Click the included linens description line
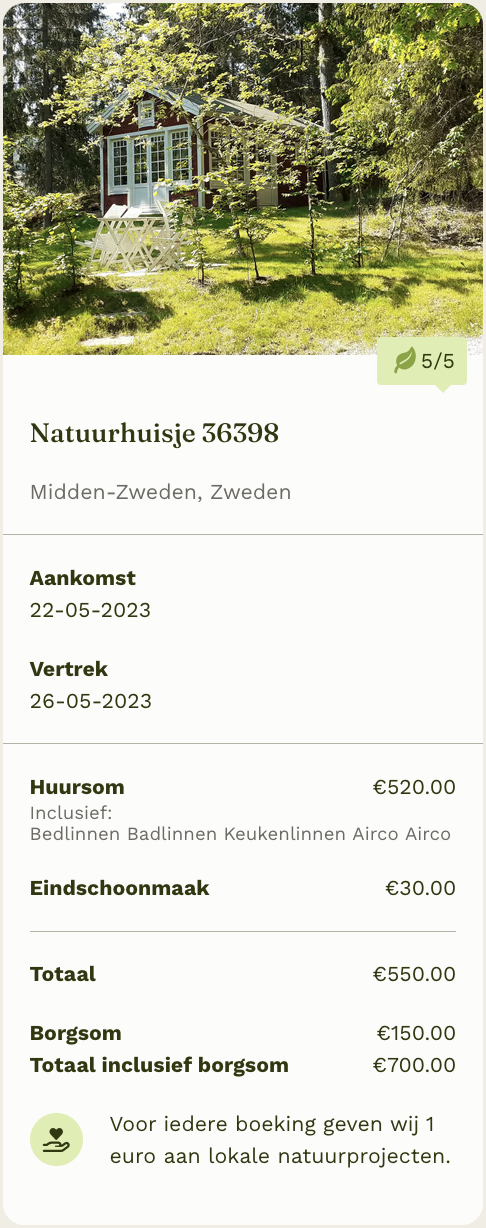 [x=240, y=834]
